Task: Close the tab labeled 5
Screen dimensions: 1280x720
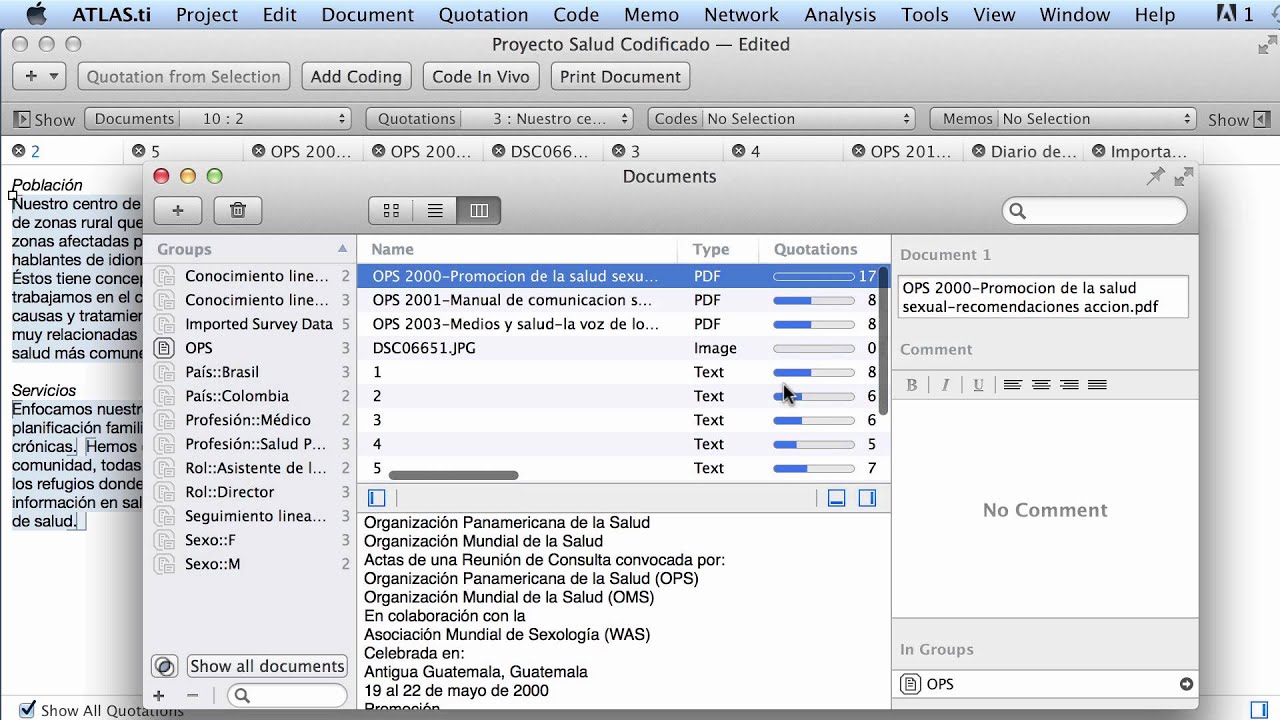Action: (x=138, y=152)
